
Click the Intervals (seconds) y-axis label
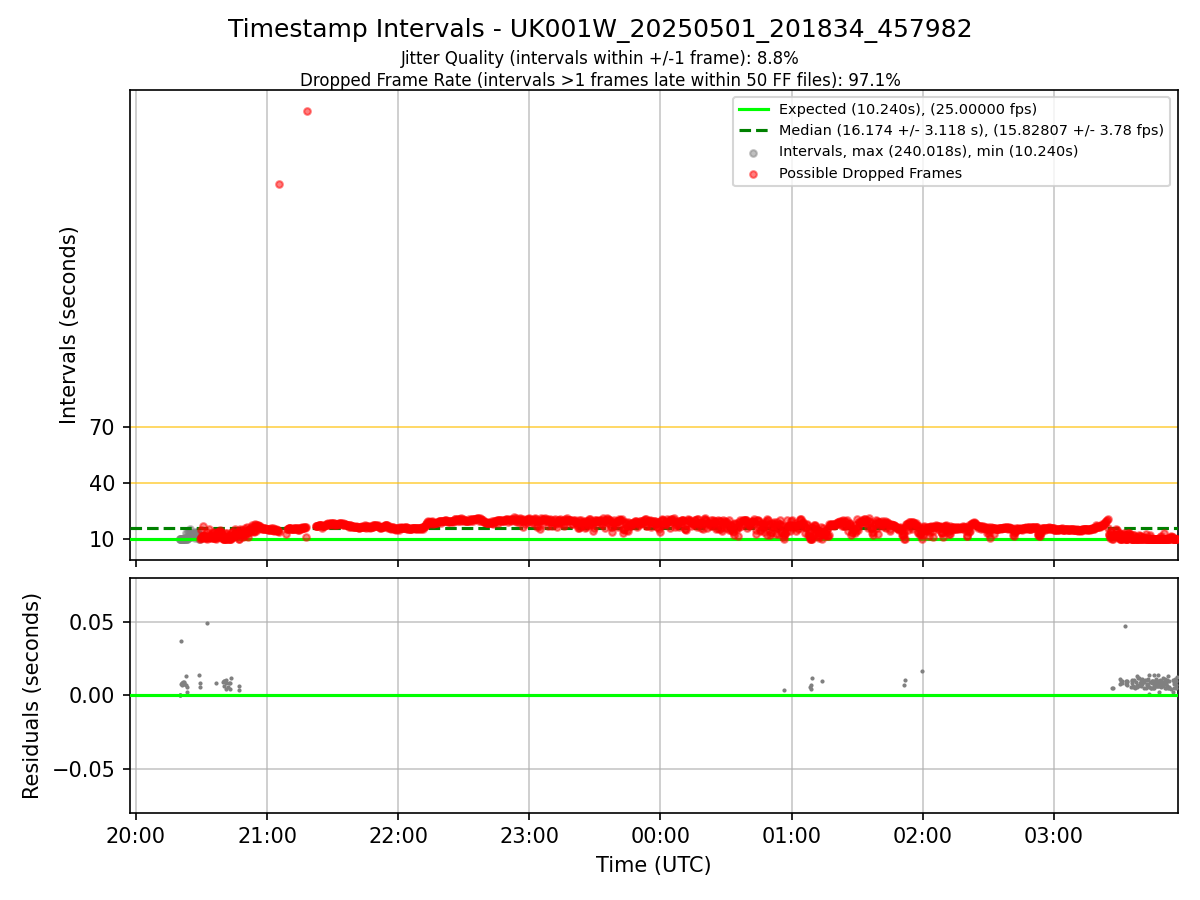(69, 325)
